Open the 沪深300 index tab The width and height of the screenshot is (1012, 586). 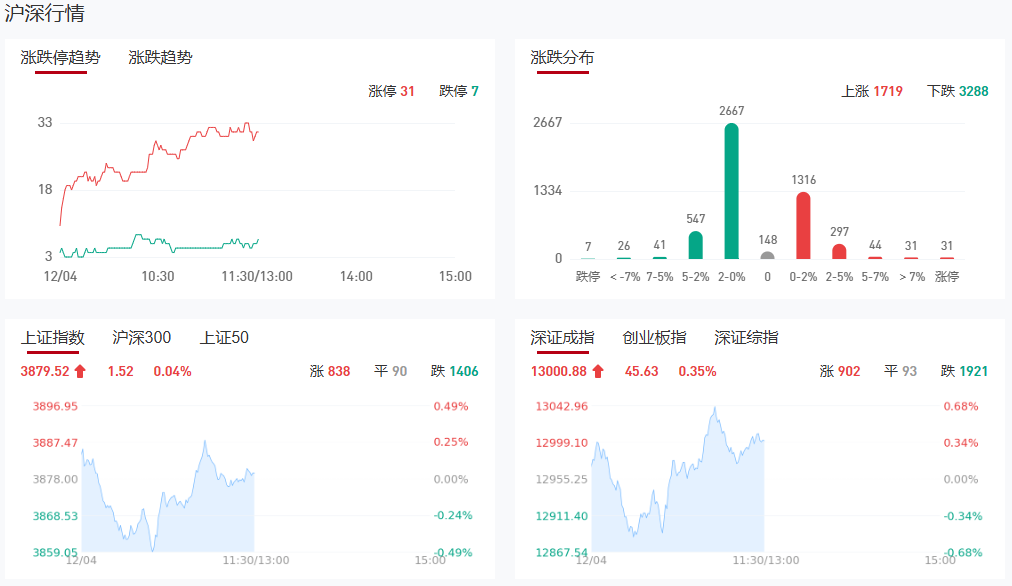pyautogui.click(x=141, y=338)
